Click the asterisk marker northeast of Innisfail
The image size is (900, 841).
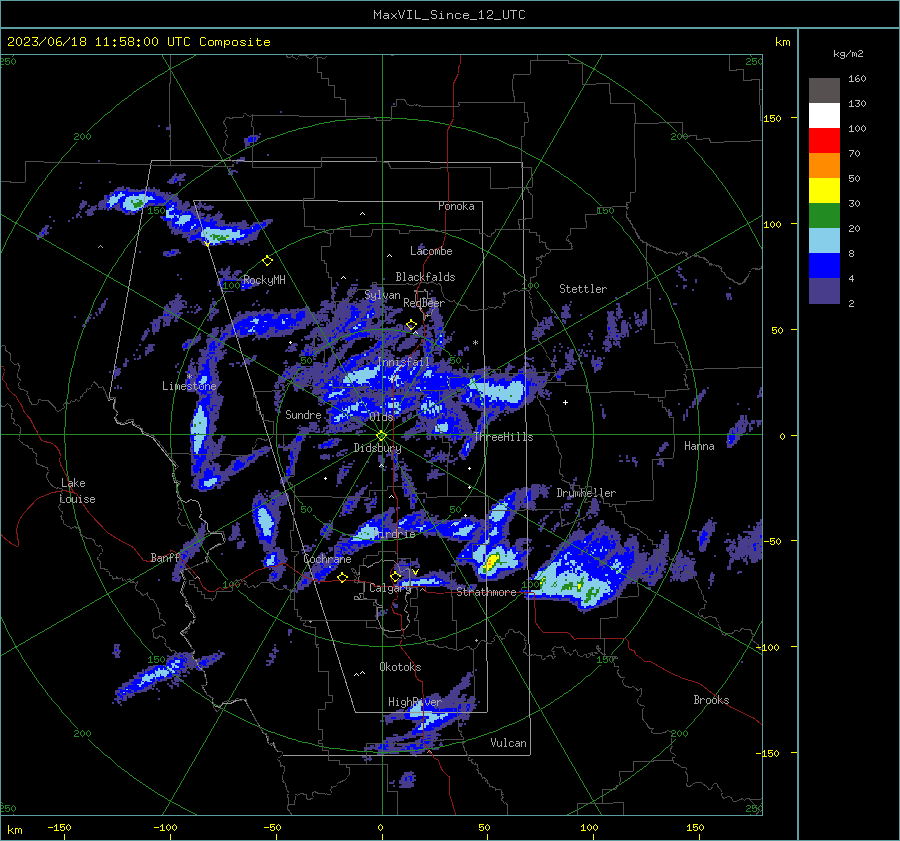tap(475, 343)
